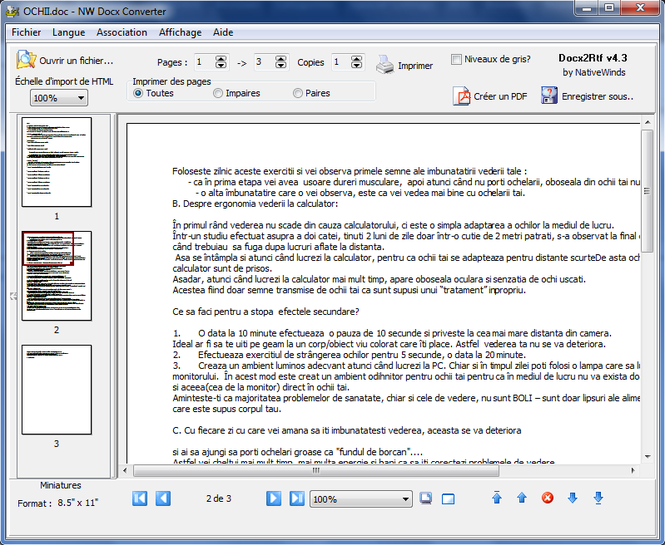The height and width of the screenshot is (545, 665).
Task: Click the Créer un PDF label
Action: click(500, 96)
